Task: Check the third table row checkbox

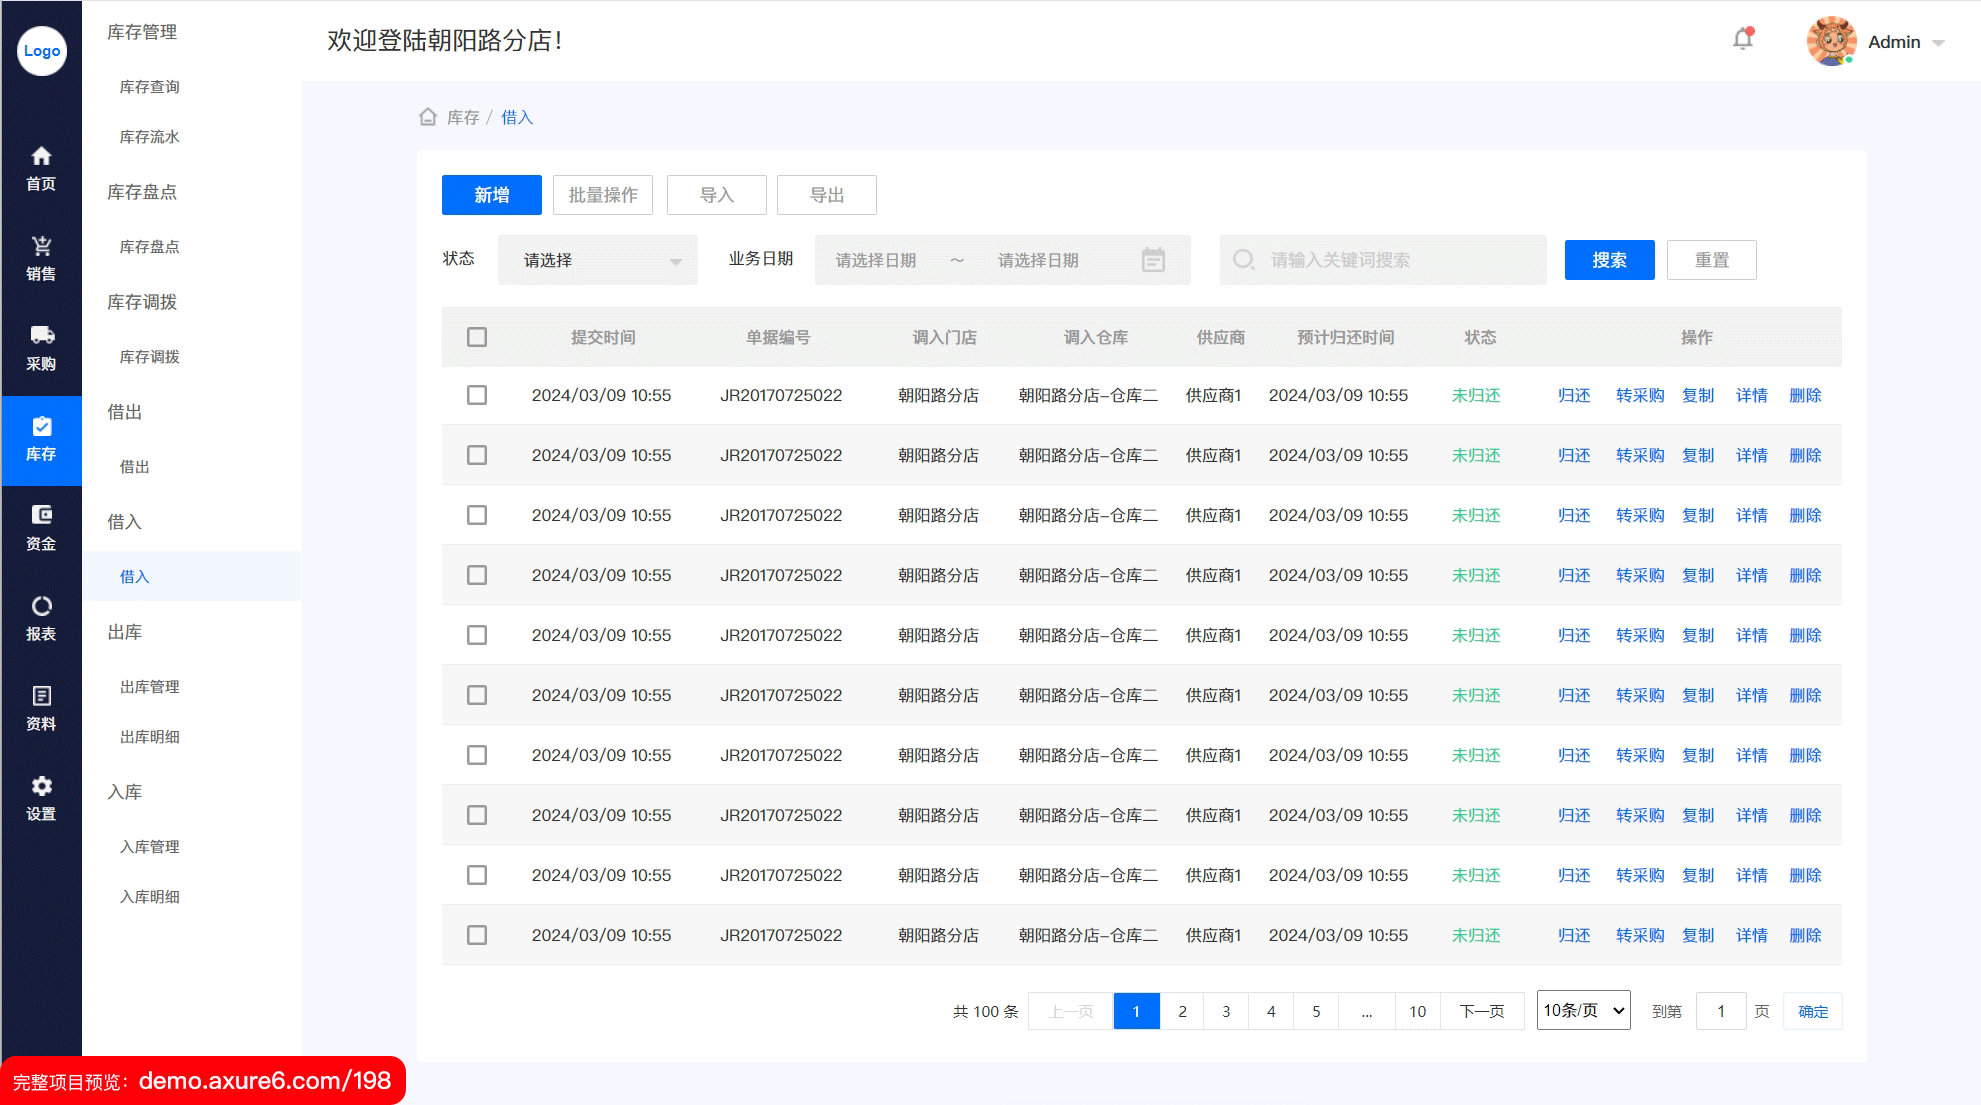Action: tap(477, 515)
